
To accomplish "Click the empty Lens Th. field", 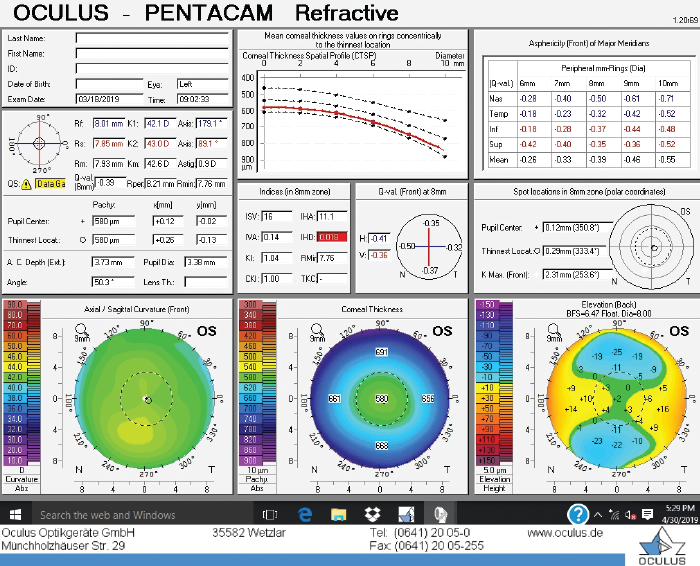I will point(206,282).
